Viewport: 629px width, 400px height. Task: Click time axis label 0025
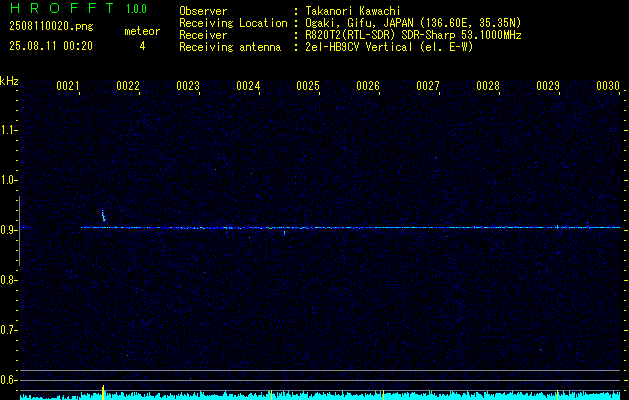308,86
